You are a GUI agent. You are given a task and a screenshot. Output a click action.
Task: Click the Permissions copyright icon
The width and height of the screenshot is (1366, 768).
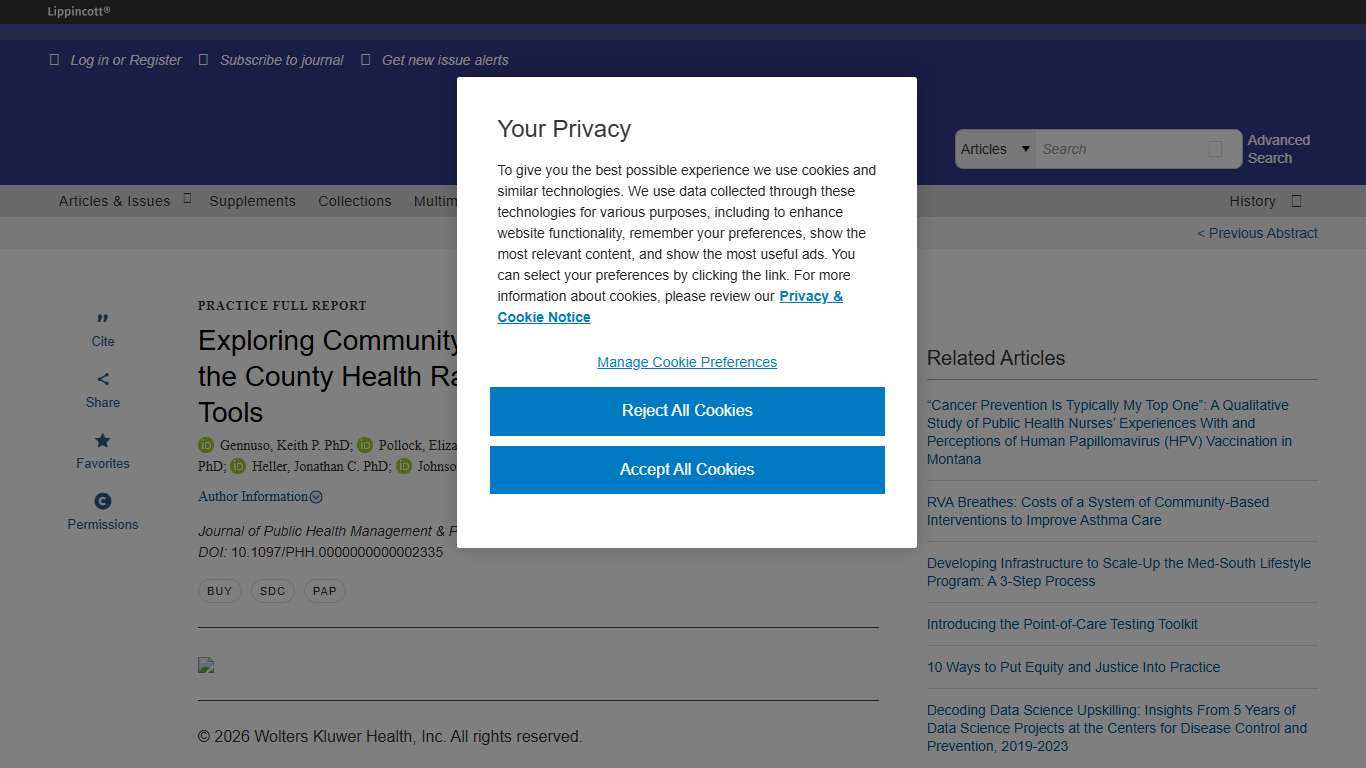[x=103, y=501]
